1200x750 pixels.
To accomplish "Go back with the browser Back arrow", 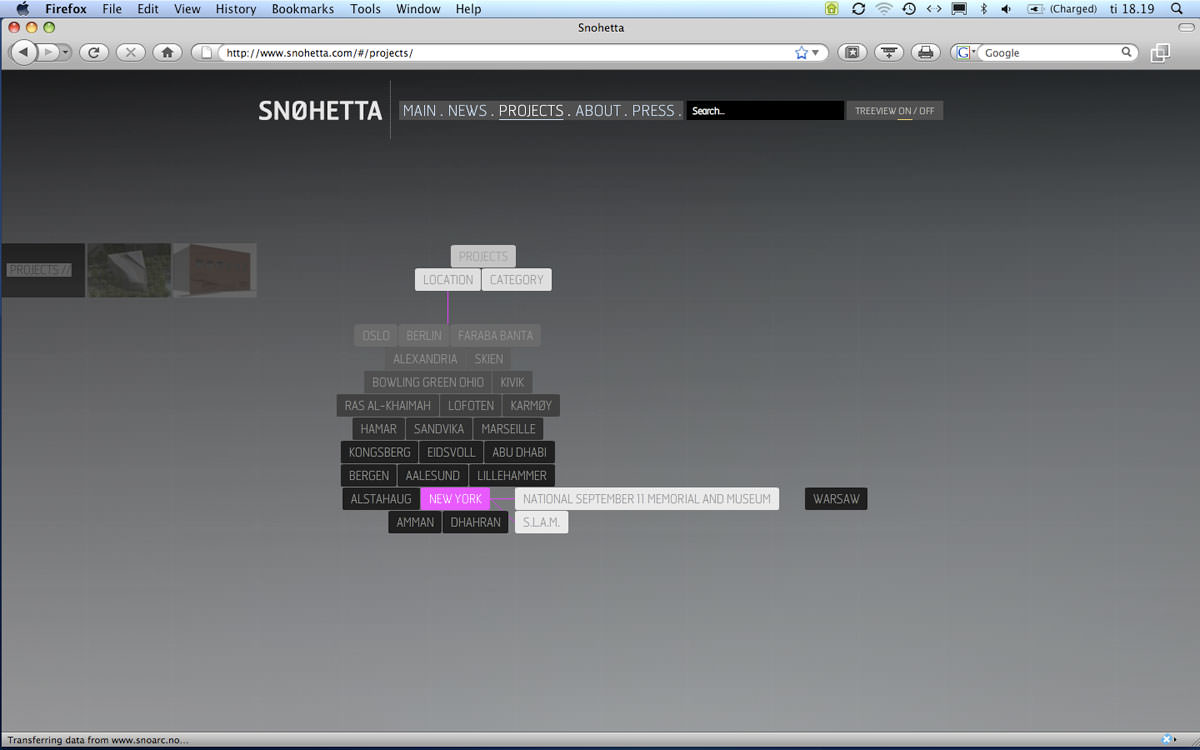I will click(23, 52).
